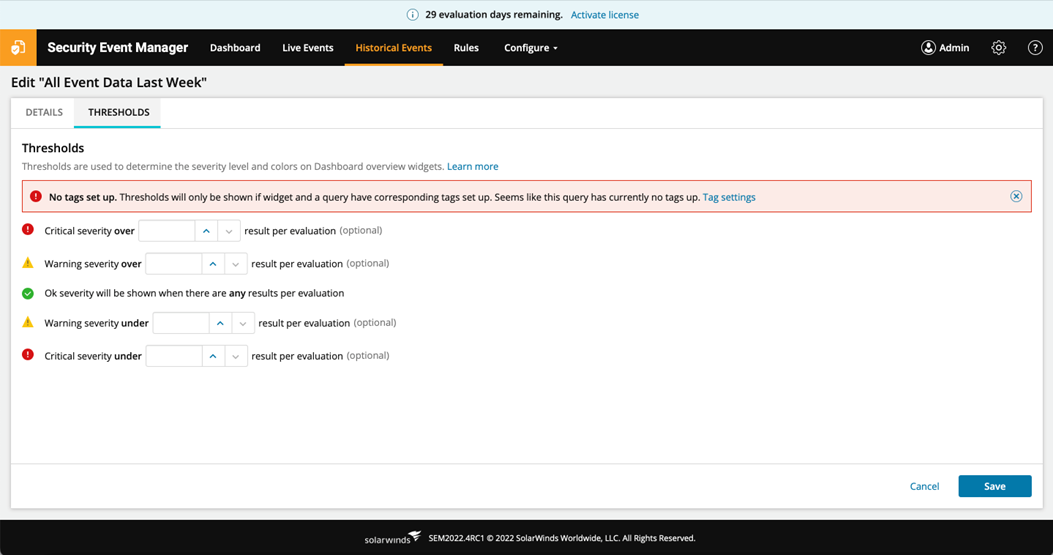
Task: Select the THRESHOLDS tab
Action: pyautogui.click(x=118, y=112)
